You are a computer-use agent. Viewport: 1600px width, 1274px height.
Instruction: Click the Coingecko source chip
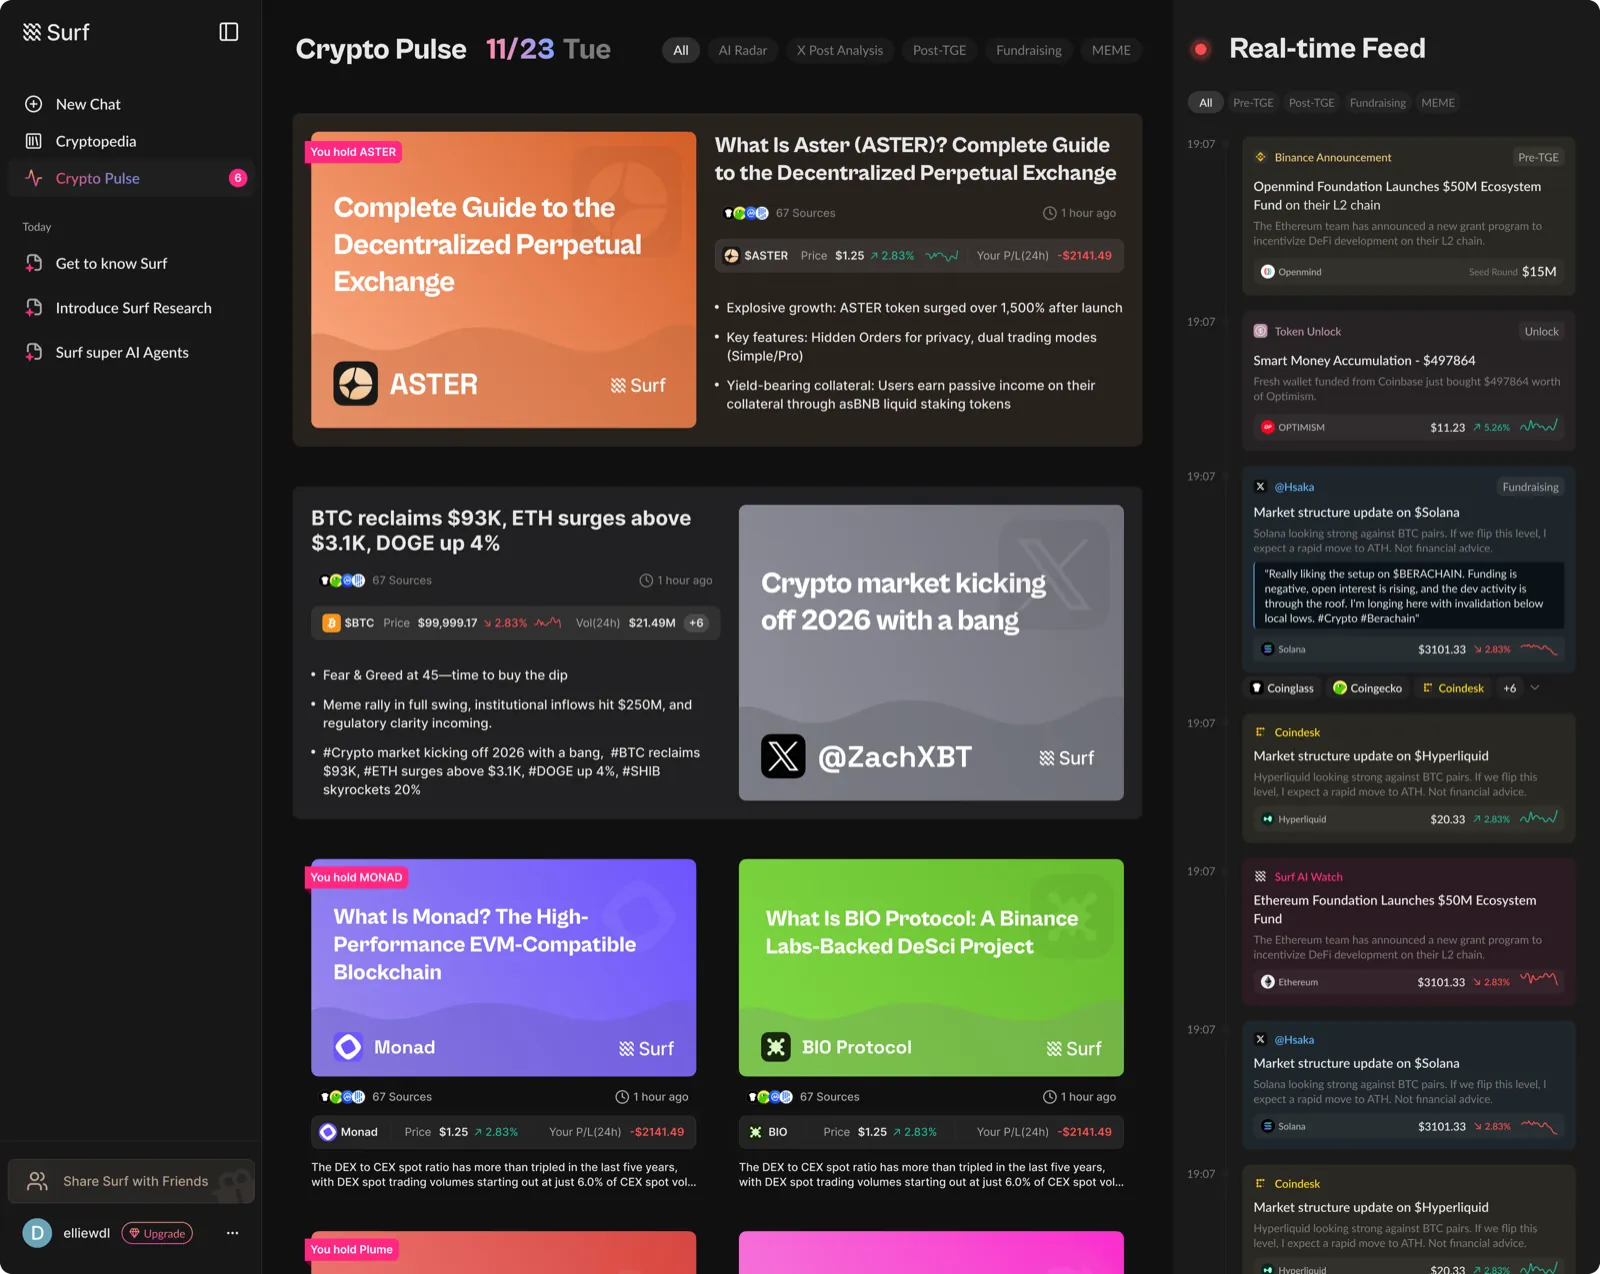coord(1368,688)
